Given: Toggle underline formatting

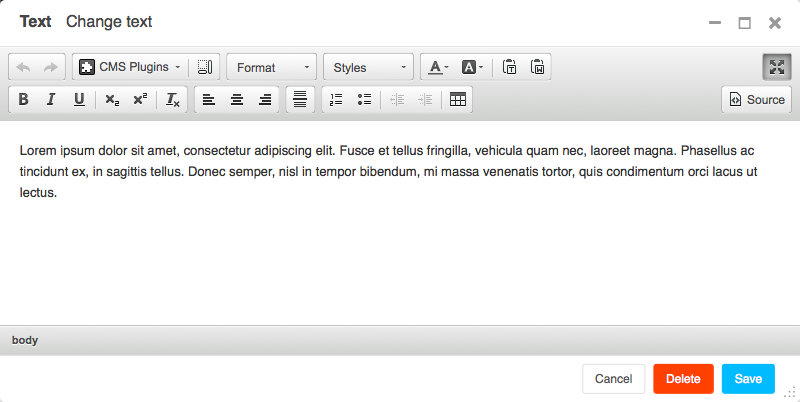Looking at the screenshot, I should coord(79,100).
